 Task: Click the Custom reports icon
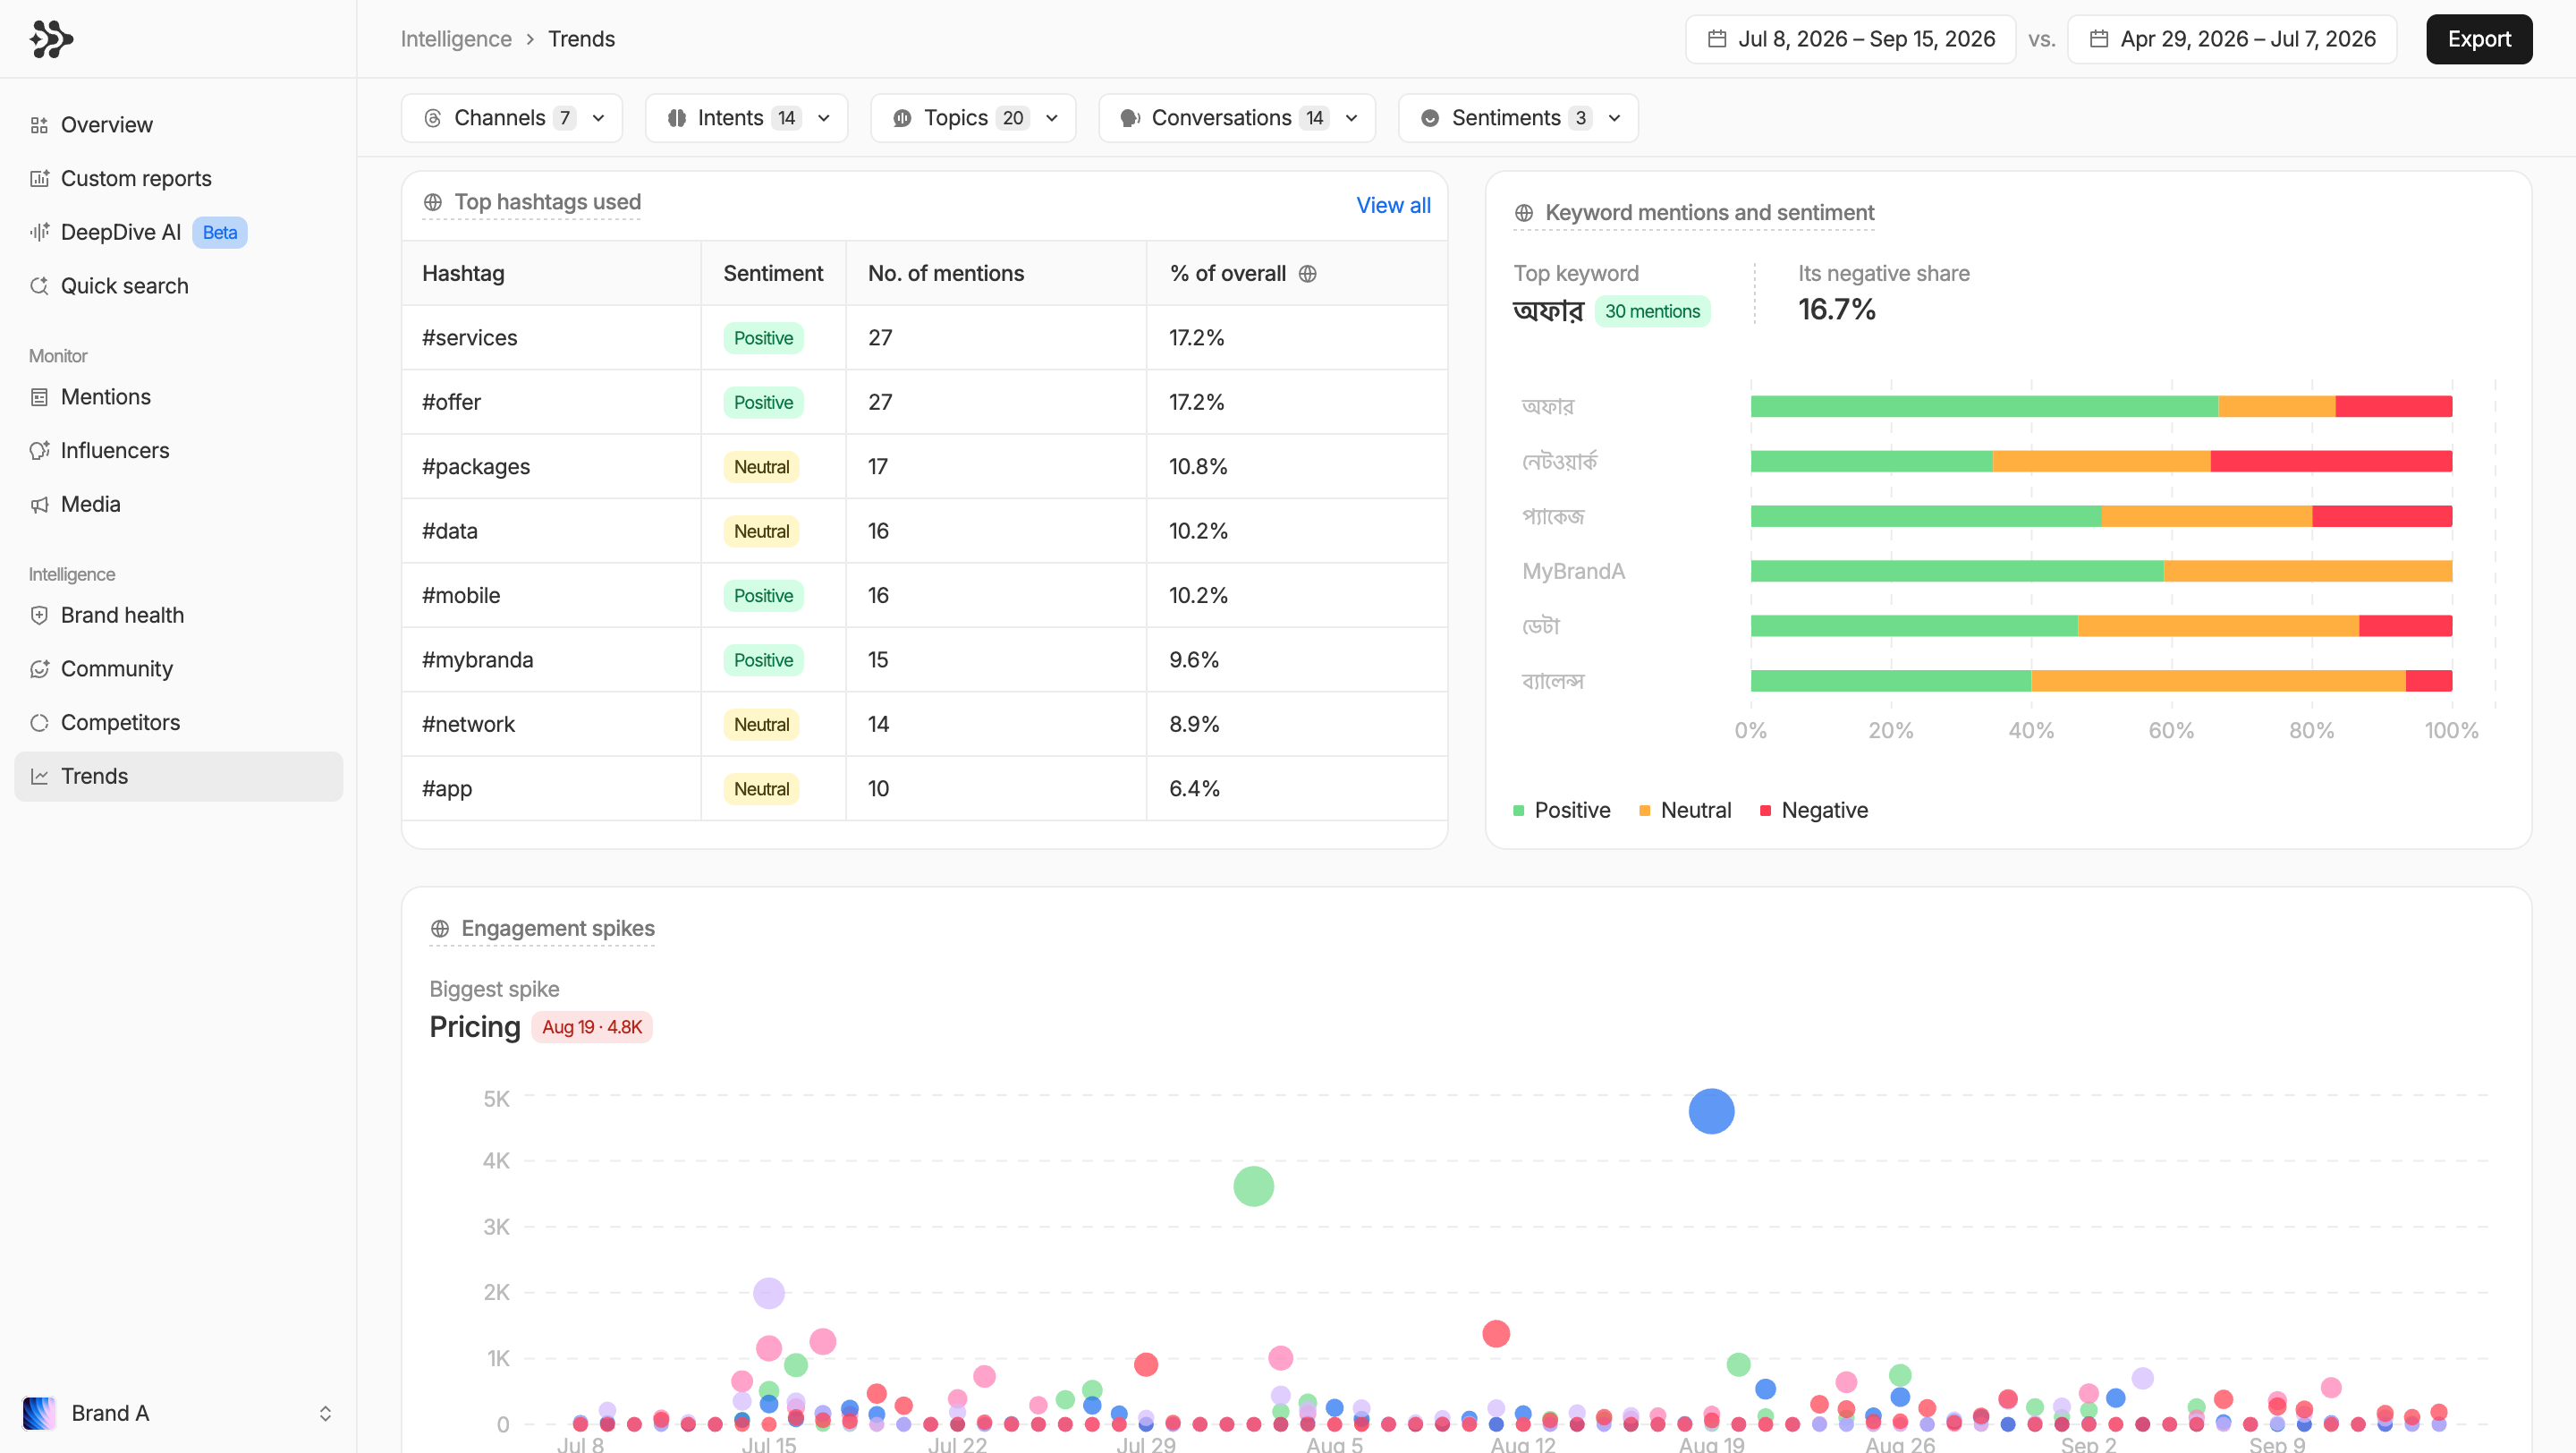tap(39, 179)
